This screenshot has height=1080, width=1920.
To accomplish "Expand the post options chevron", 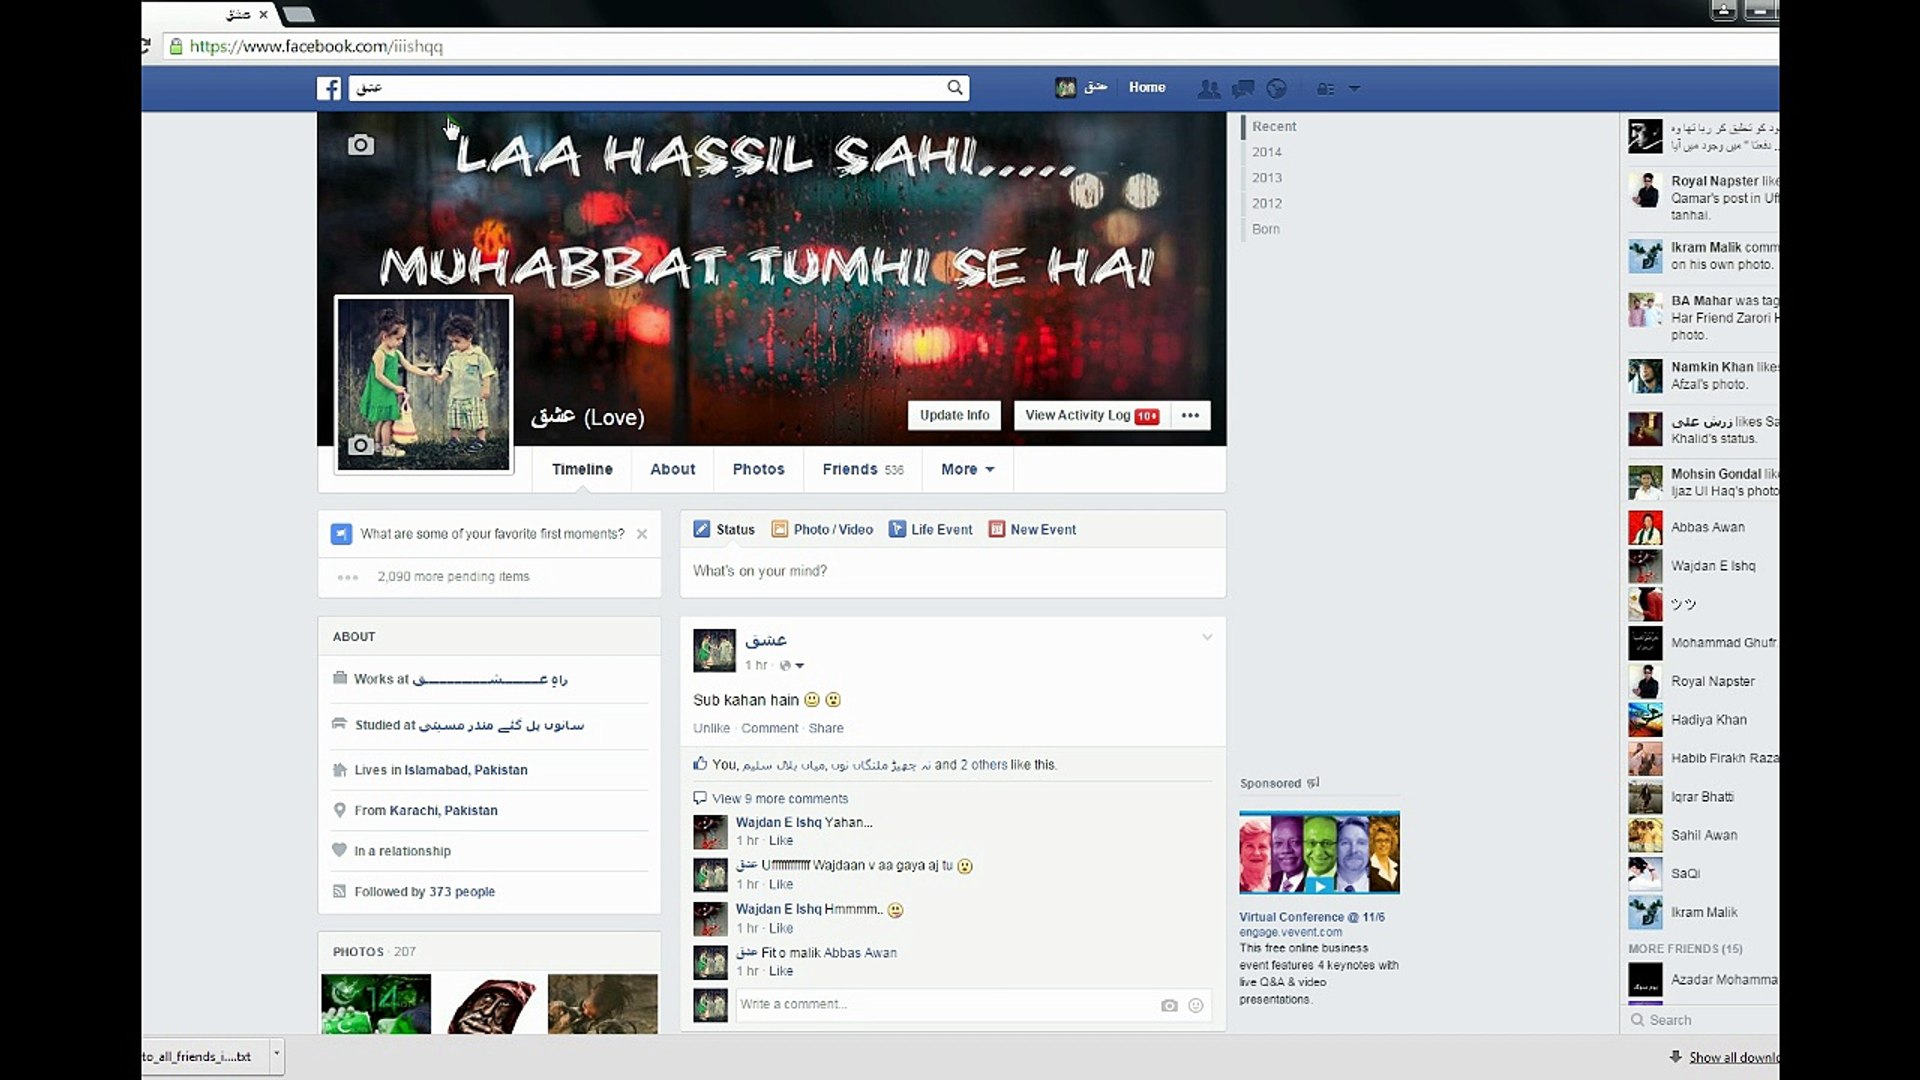I will (1208, 636).
